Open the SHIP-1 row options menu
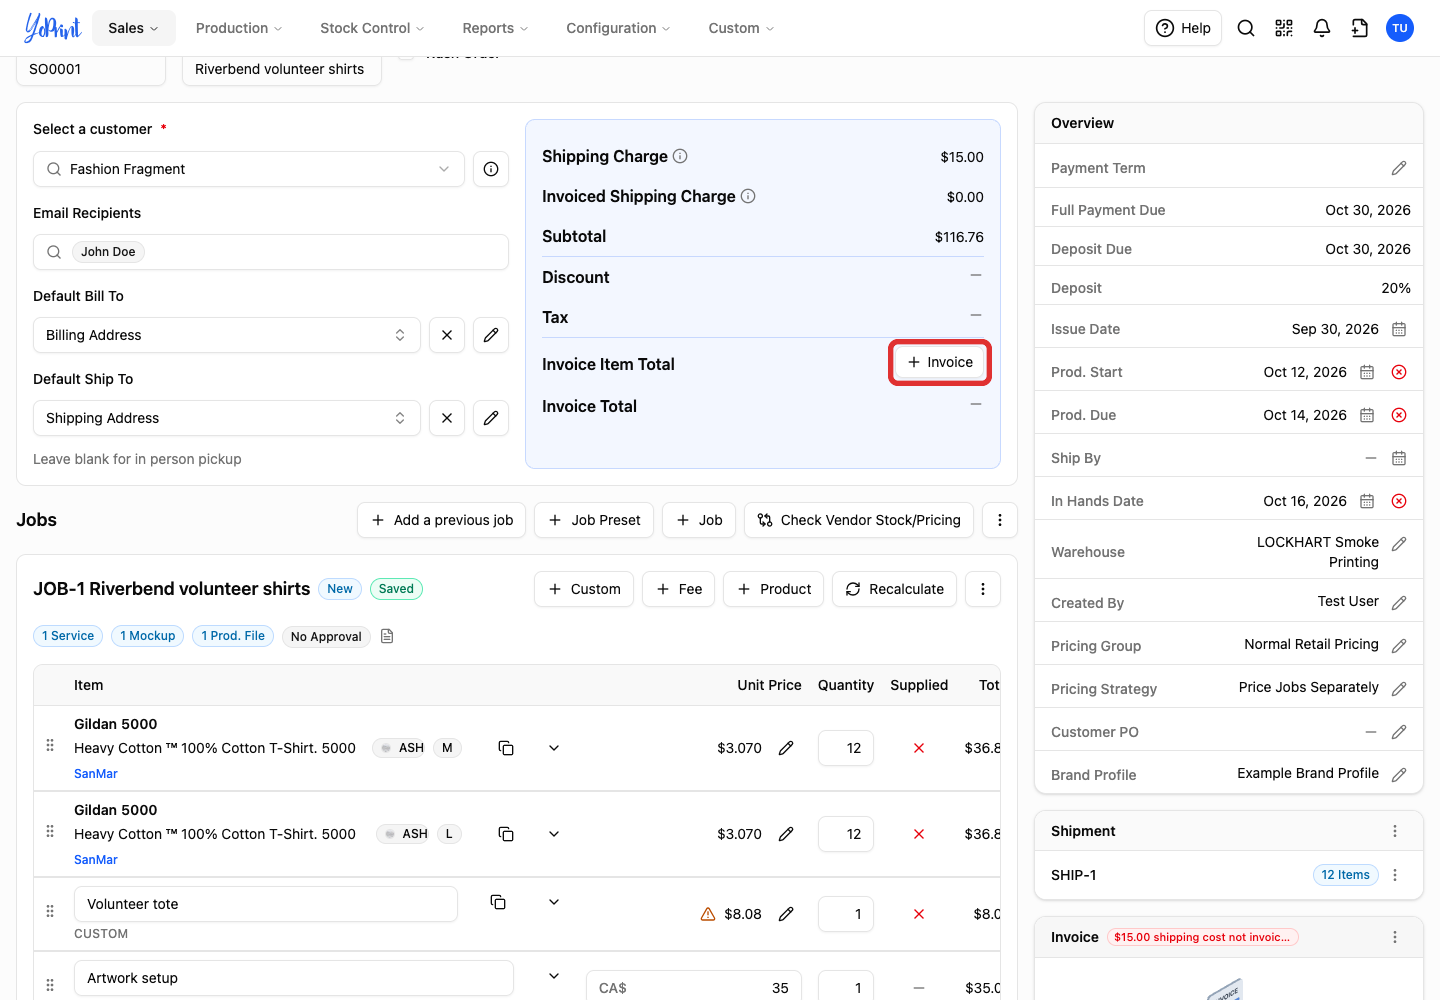The width and height of the screenshot is (1440, 1000). point(1395,875)
